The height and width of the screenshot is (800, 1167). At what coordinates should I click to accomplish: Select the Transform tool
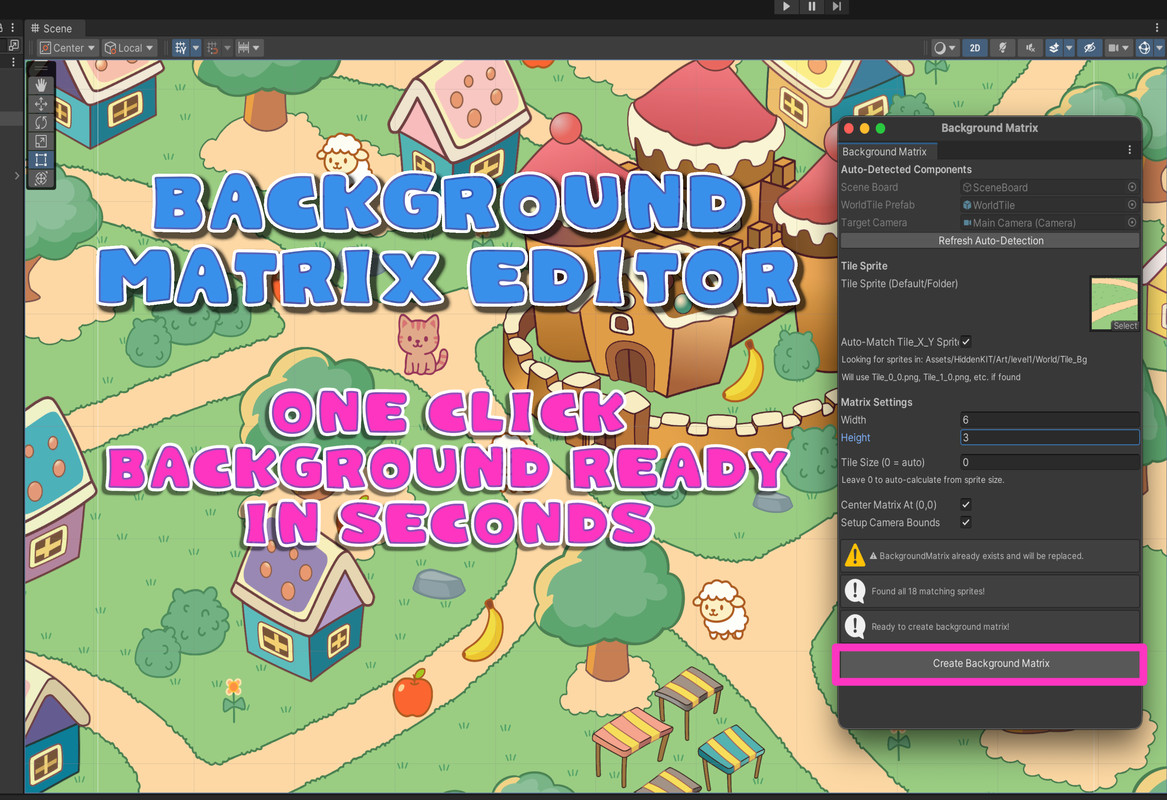(41, 178)
